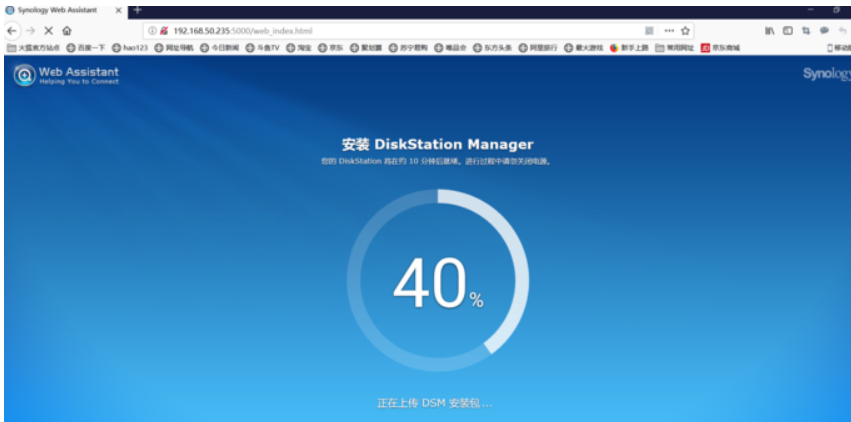Click the QR code icon in address bar
This screenshot has width=851, height=422.
coord(649,31)
